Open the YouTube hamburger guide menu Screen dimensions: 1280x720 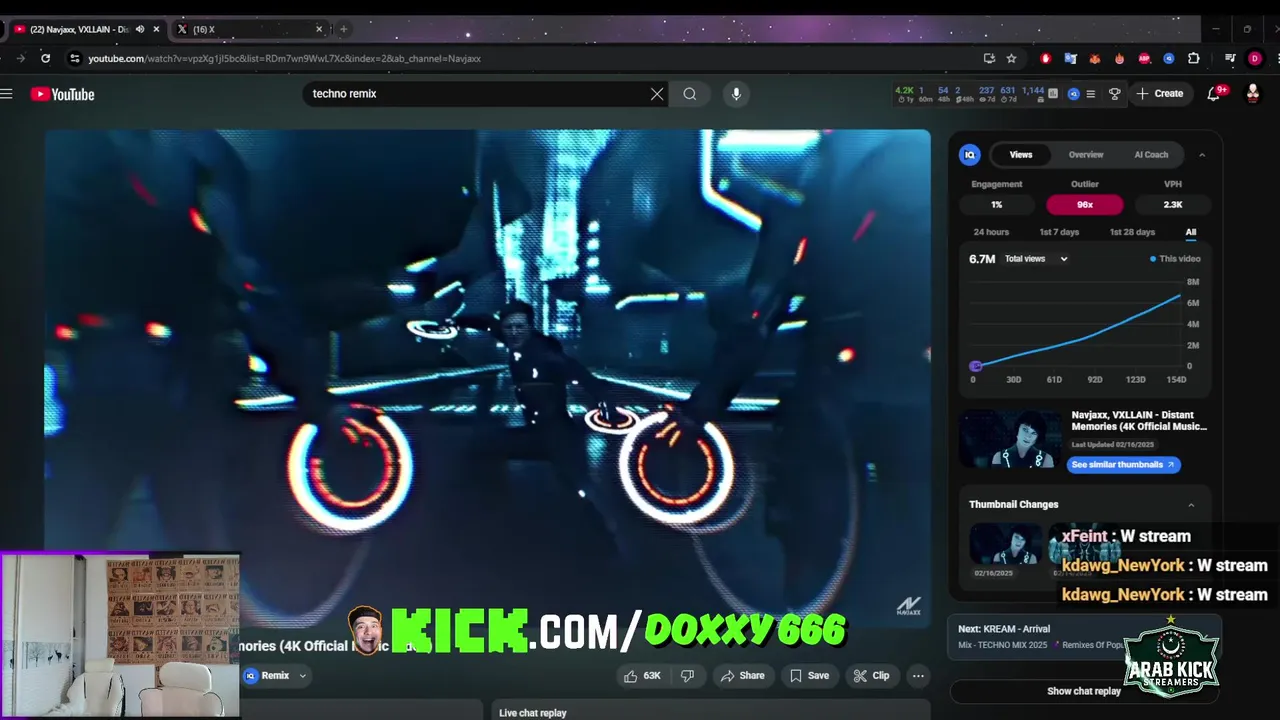coord(7,94)
